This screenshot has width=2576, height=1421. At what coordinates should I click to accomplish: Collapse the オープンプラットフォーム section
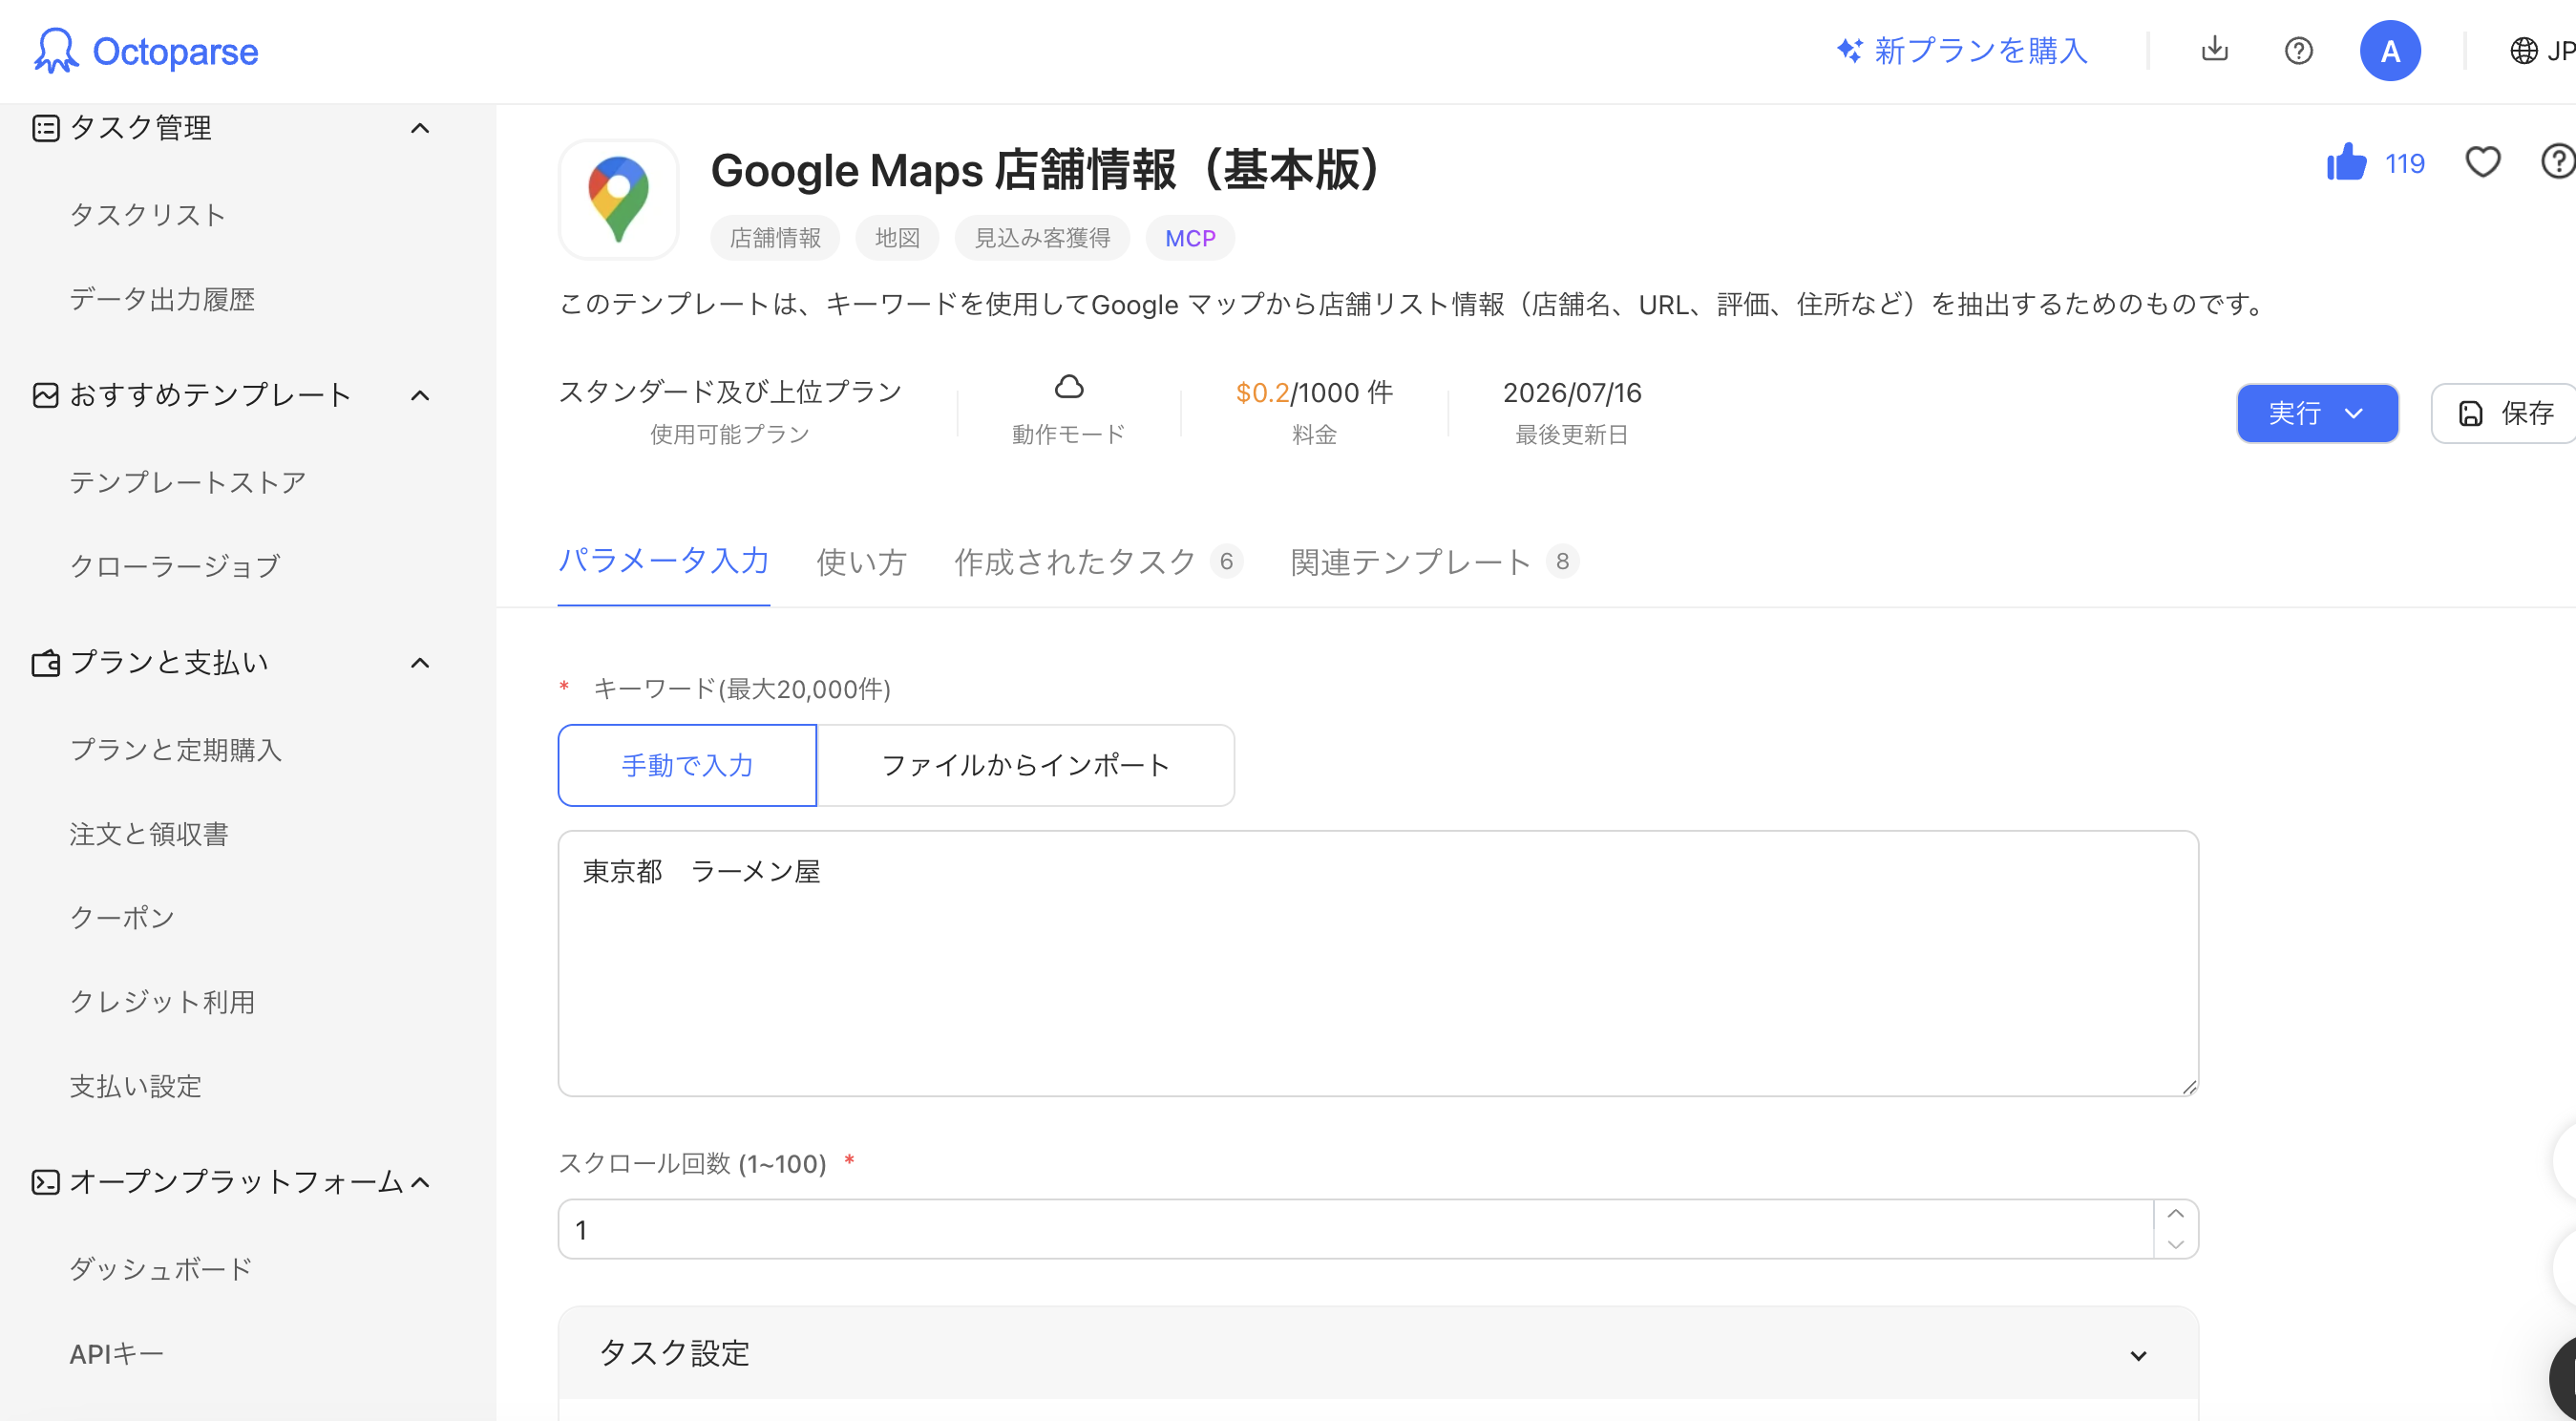[x=420, y=1182]
